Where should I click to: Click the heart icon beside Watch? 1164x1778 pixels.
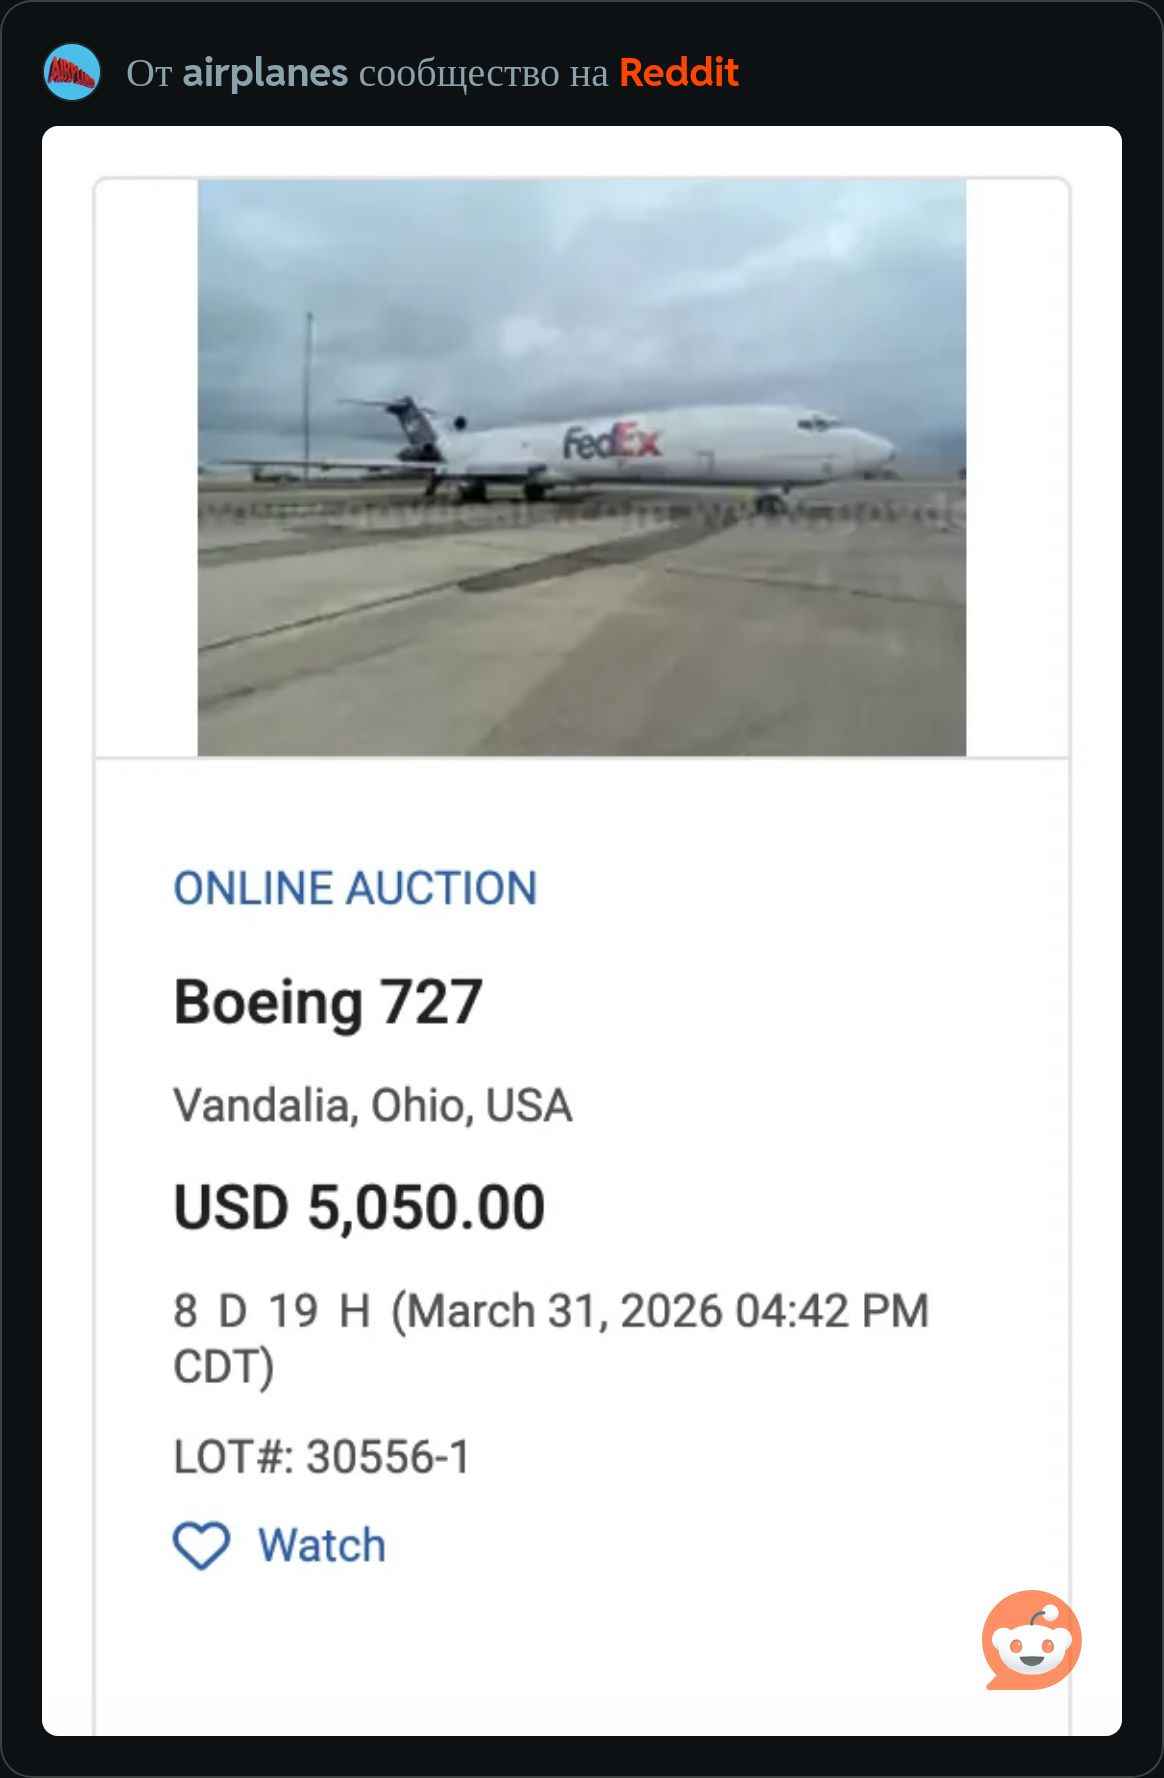point(201,1545)
